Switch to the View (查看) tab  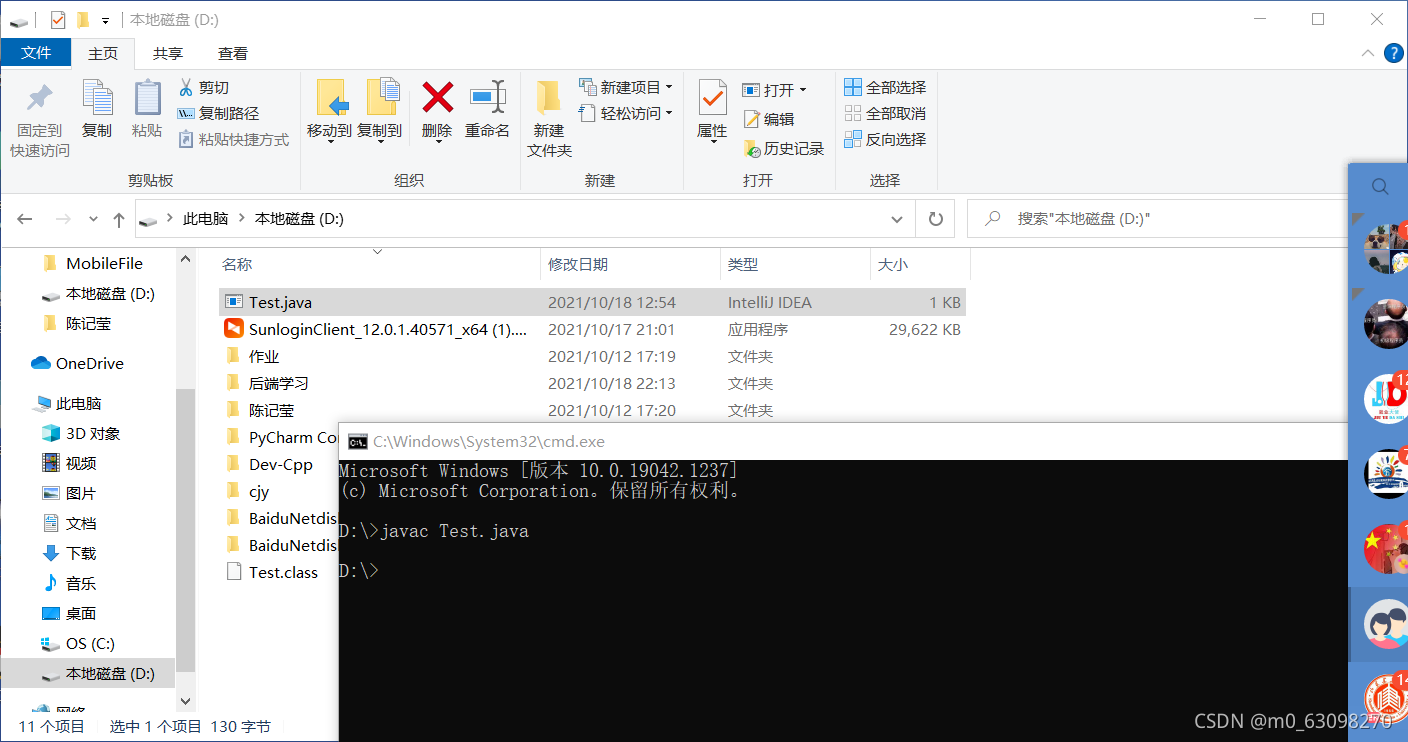(233, 53)
